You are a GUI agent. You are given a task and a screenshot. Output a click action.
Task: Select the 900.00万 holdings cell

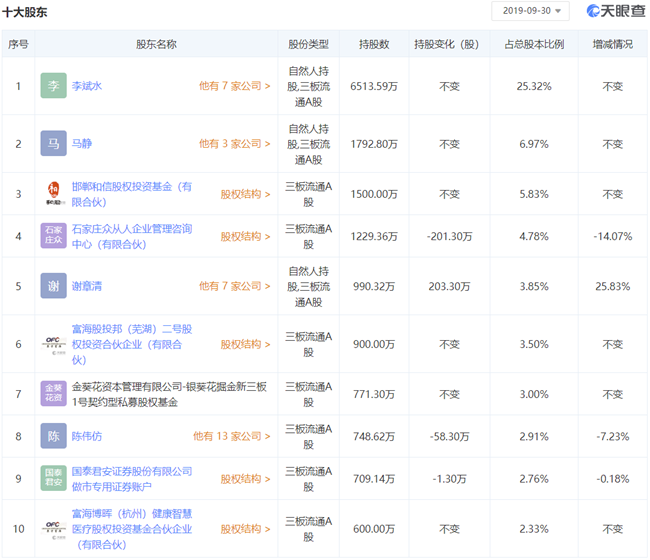click(374, 344)
